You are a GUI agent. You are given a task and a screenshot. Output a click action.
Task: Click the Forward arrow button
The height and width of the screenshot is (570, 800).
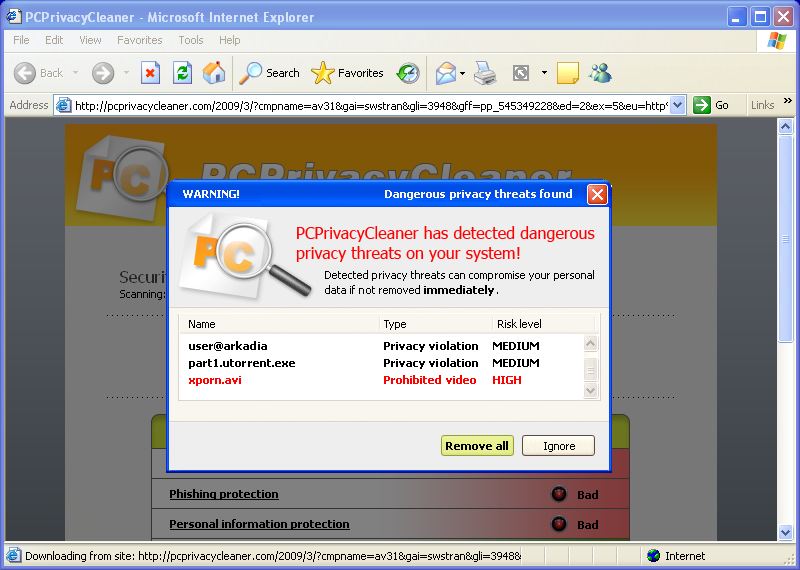103,73
